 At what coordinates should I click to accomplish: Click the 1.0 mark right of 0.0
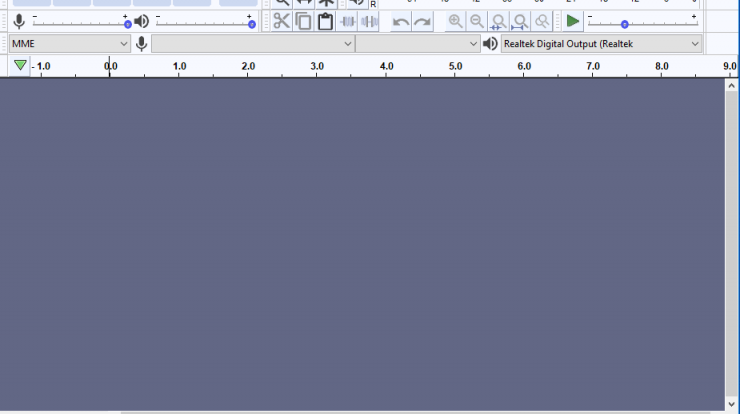(179, 67)
